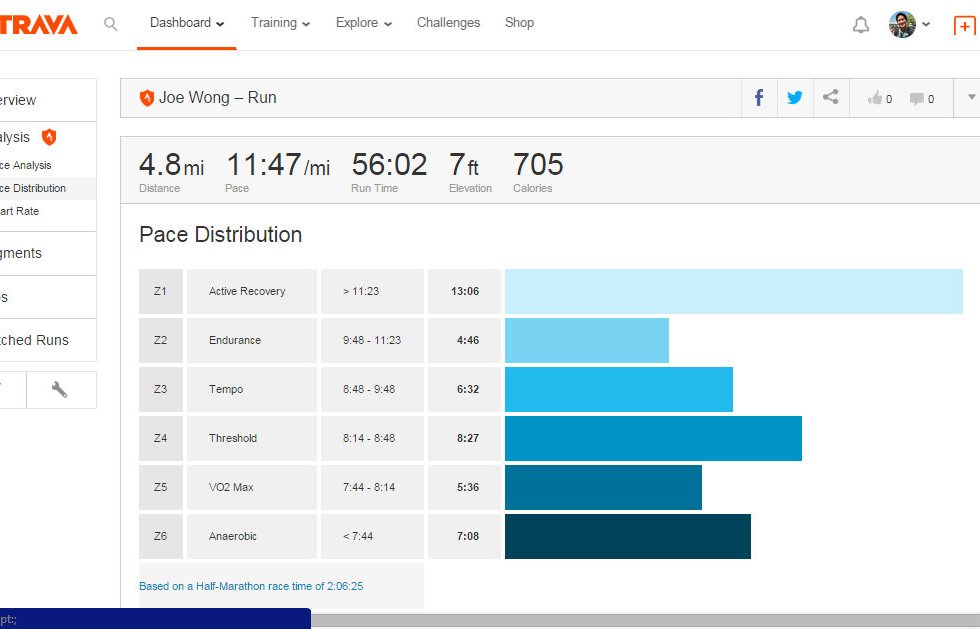Open the profile avatar menu
The width and height of the screenshot is (980, 629).
(909, 25)
